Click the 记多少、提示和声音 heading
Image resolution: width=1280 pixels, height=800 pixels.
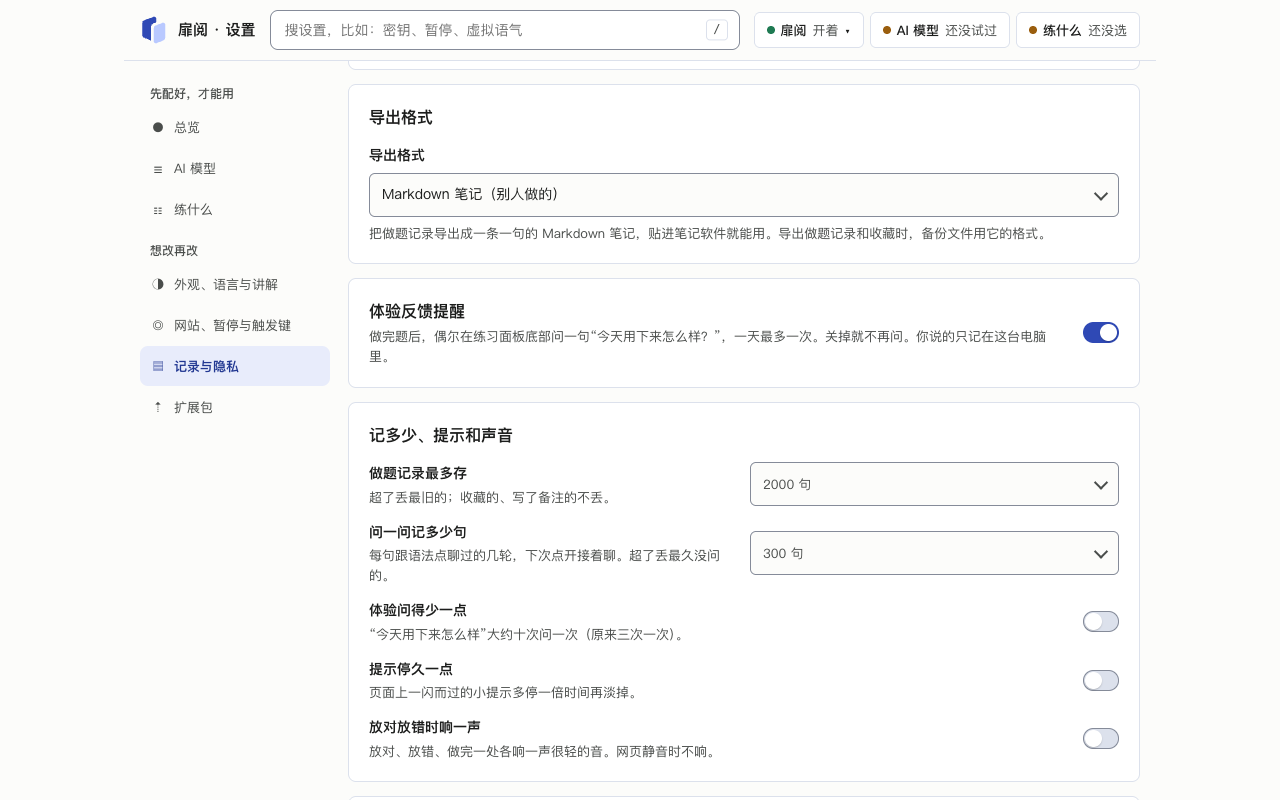(x=441, y=435)
